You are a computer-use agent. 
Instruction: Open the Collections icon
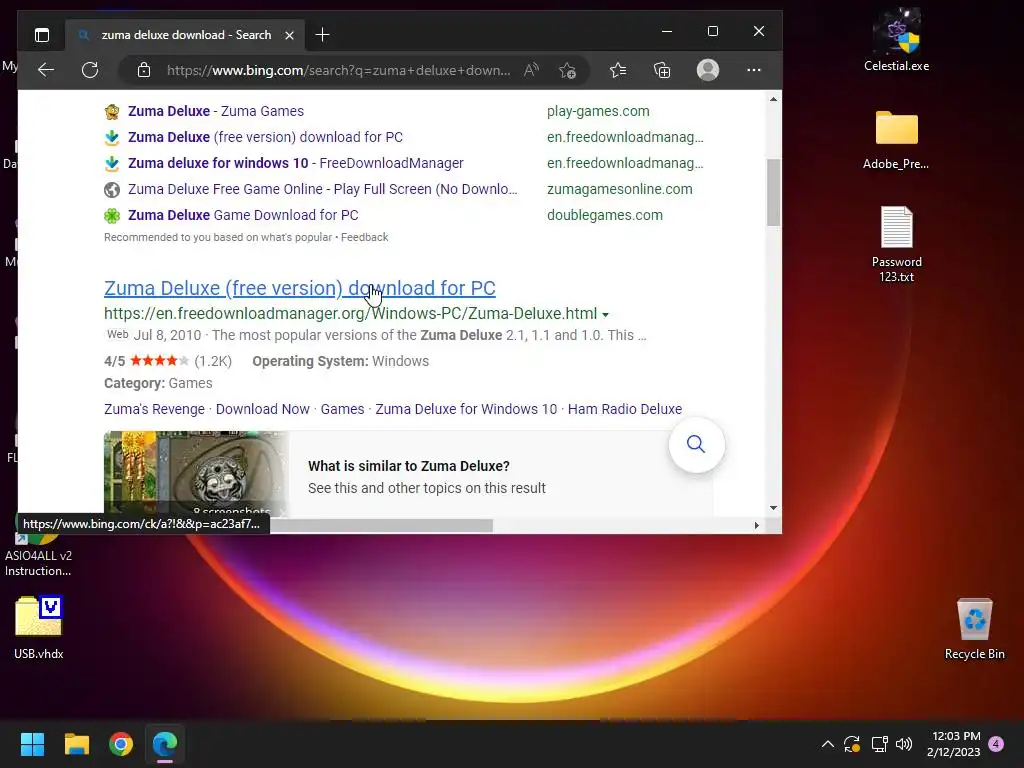pos(662,70)
